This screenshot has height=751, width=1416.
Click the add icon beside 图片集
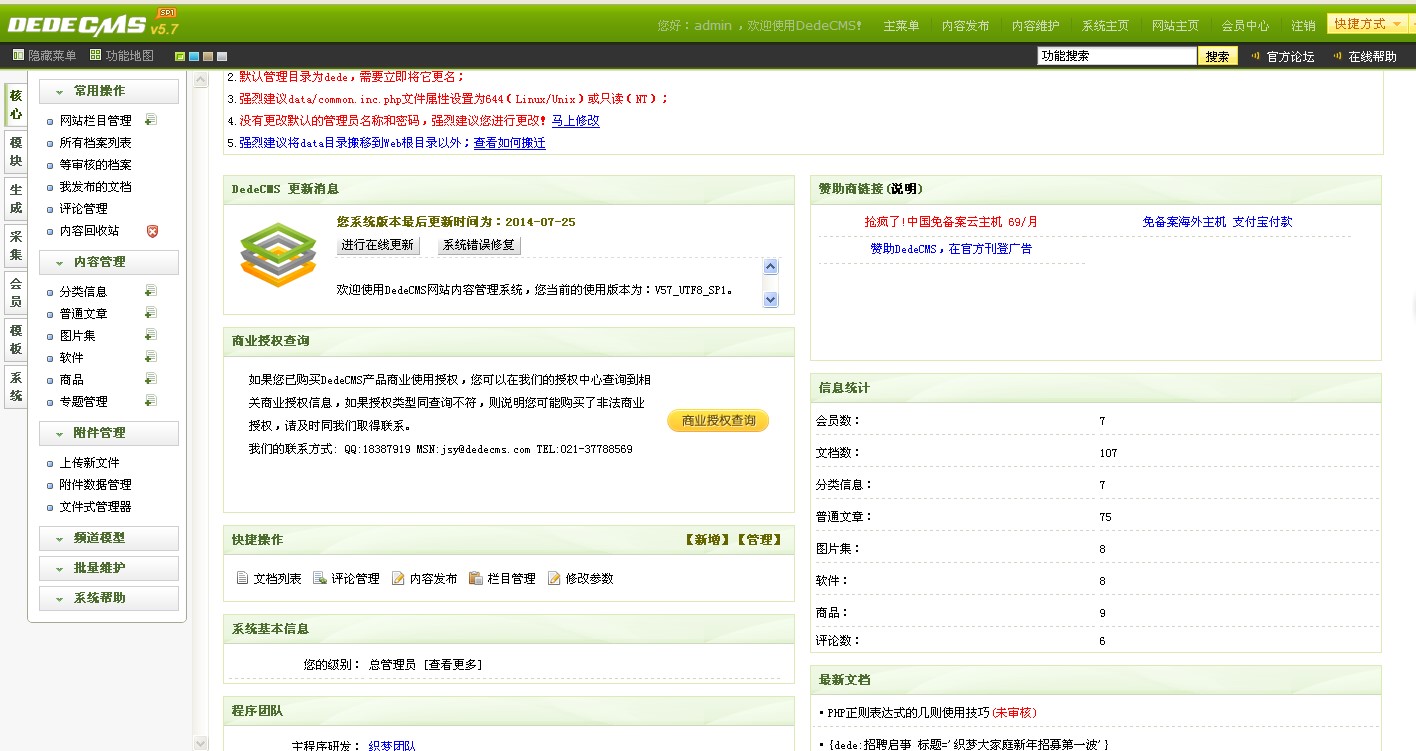[x=151, y=335]
